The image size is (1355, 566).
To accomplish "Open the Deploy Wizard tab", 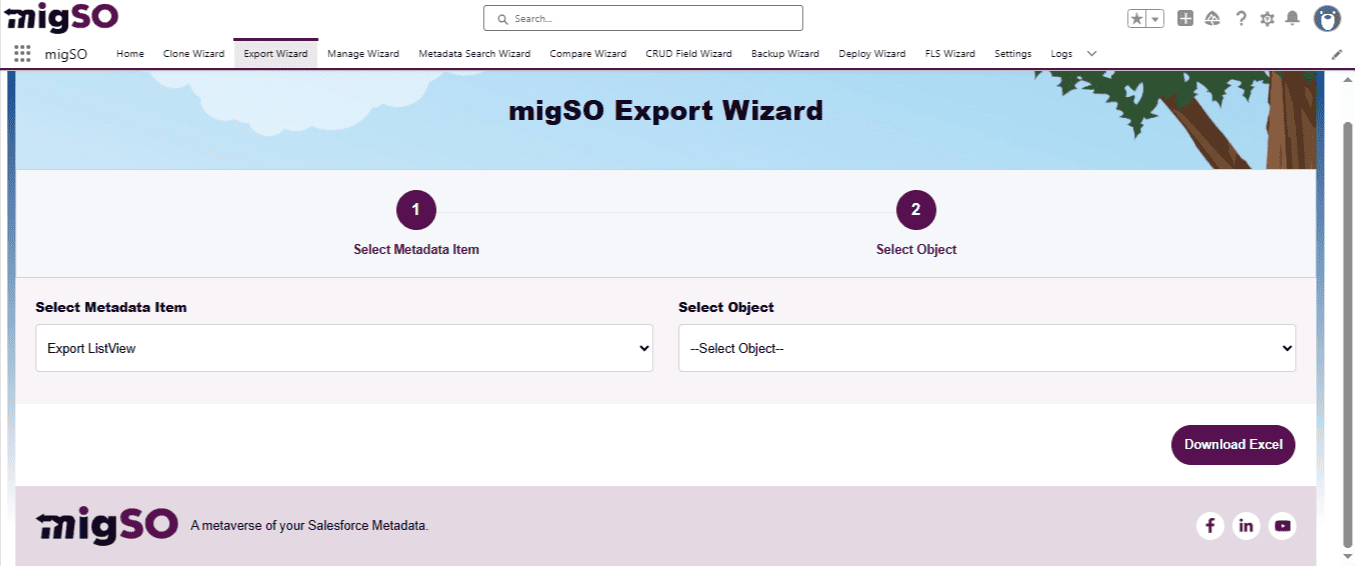I will point(872,54).
